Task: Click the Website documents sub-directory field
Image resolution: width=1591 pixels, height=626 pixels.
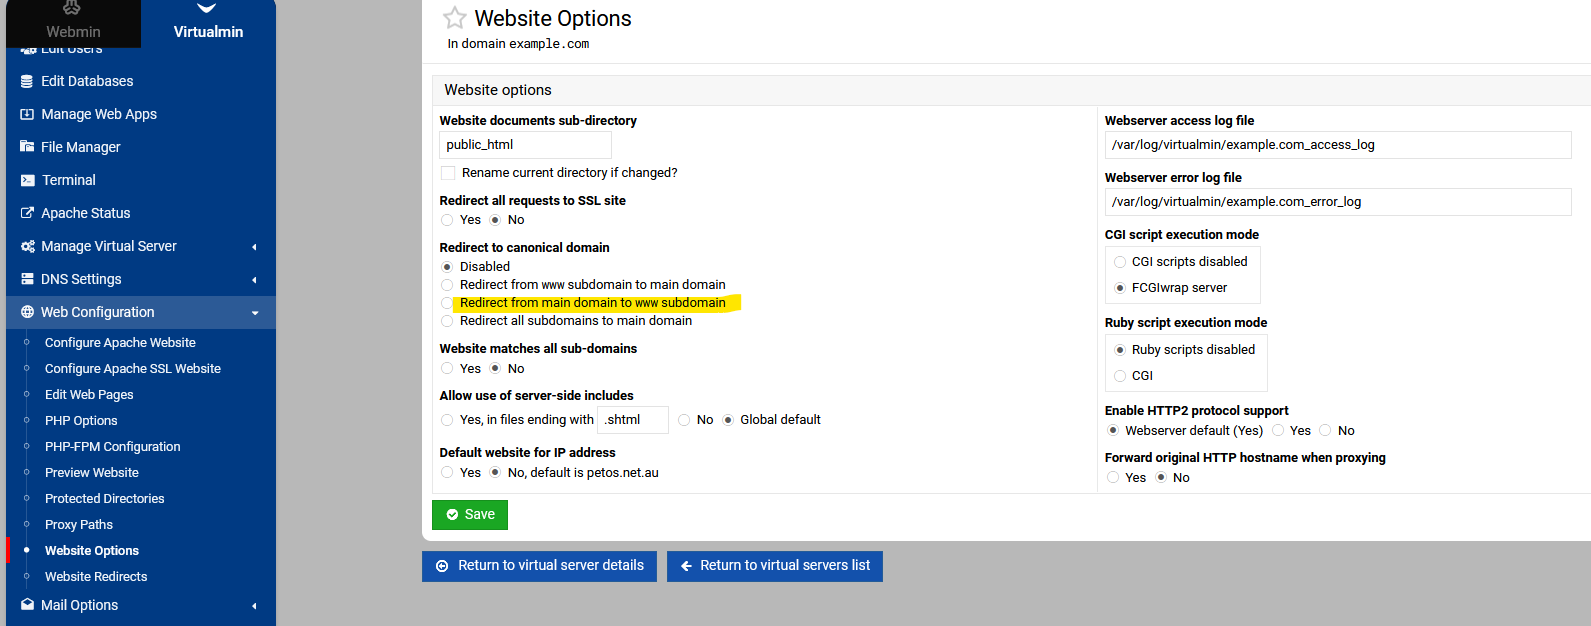Action: (x=510, y=145)
